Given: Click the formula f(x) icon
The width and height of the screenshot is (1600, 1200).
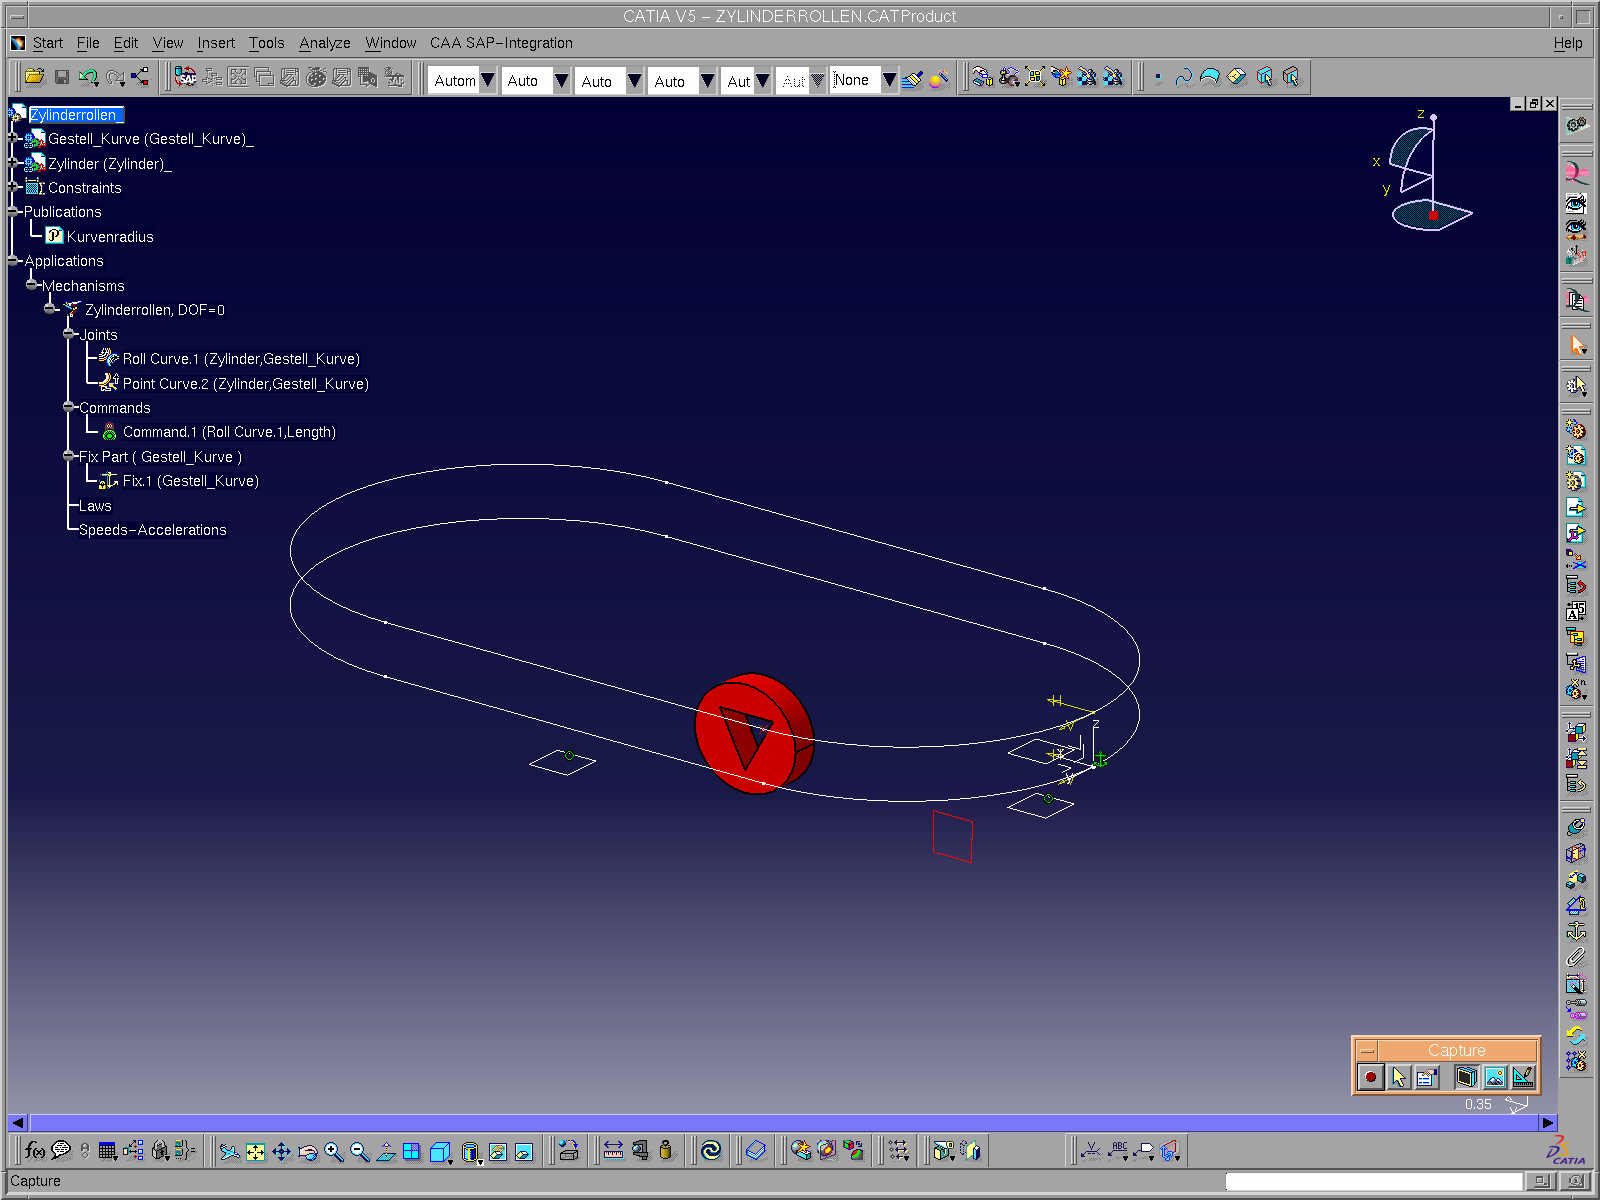Looking at the screenshot, I should coord(34,1151).
